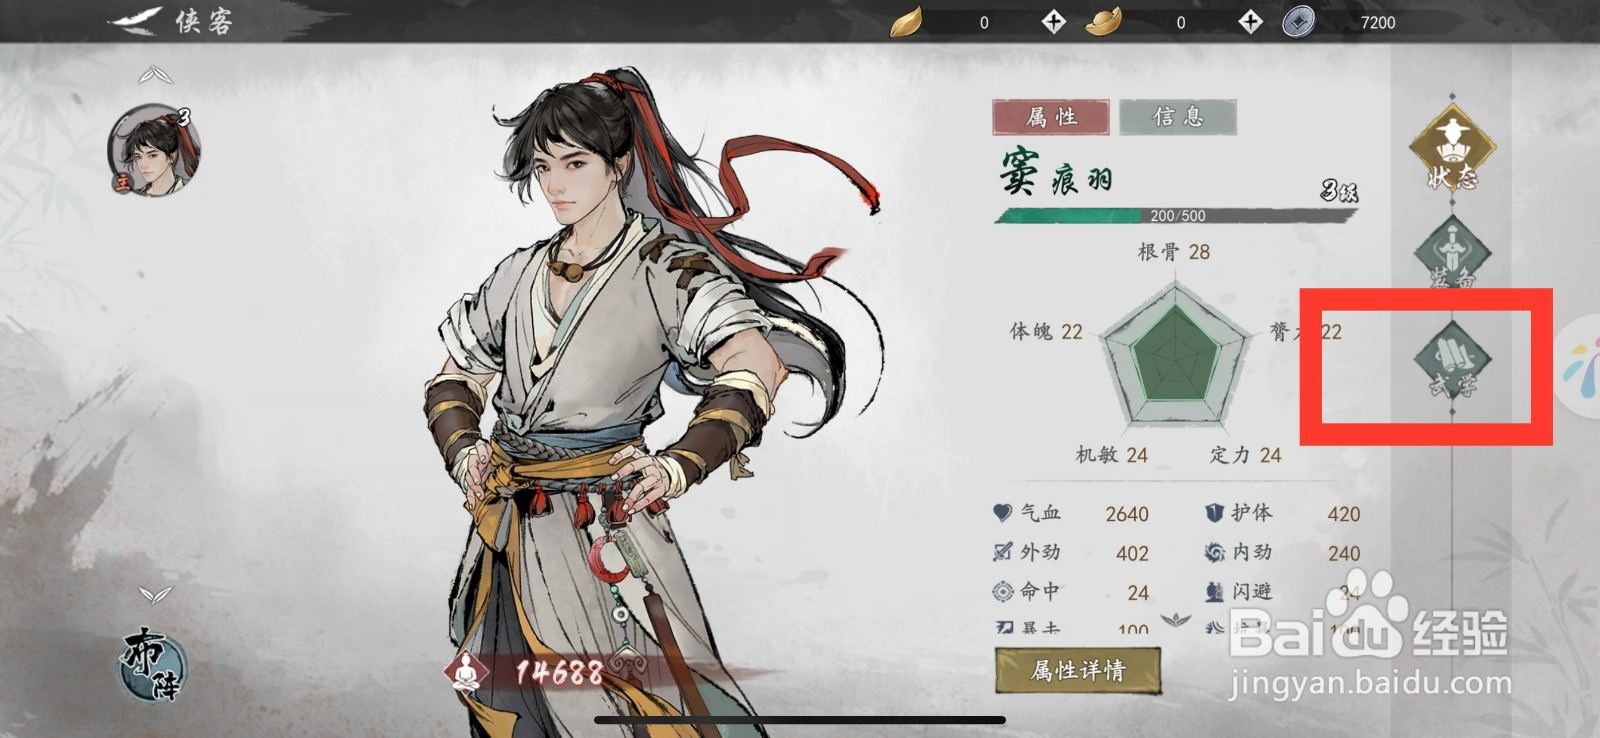Tap the copper coin currency icon
The height and width of the screenshot is (738, 1600).
point(1298,22)
